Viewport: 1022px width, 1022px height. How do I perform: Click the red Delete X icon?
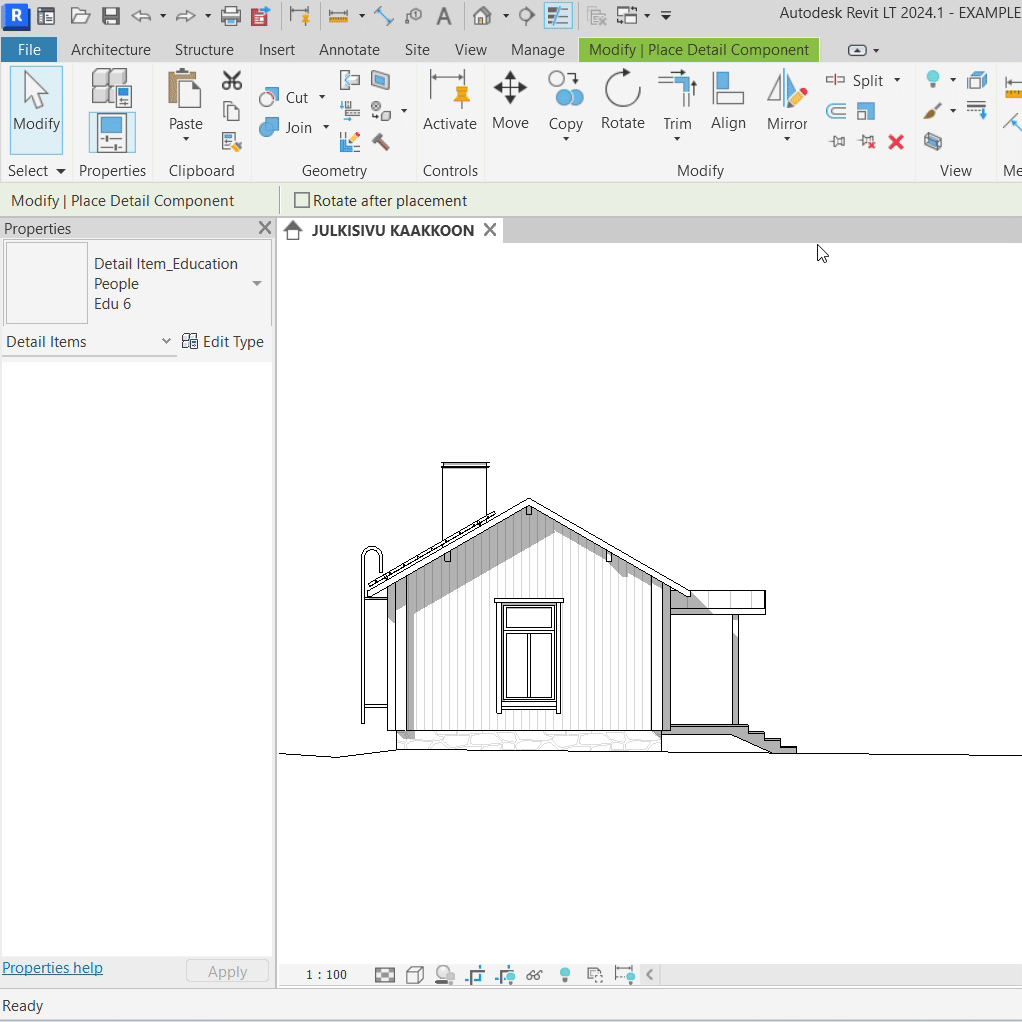tap(896, 142)
